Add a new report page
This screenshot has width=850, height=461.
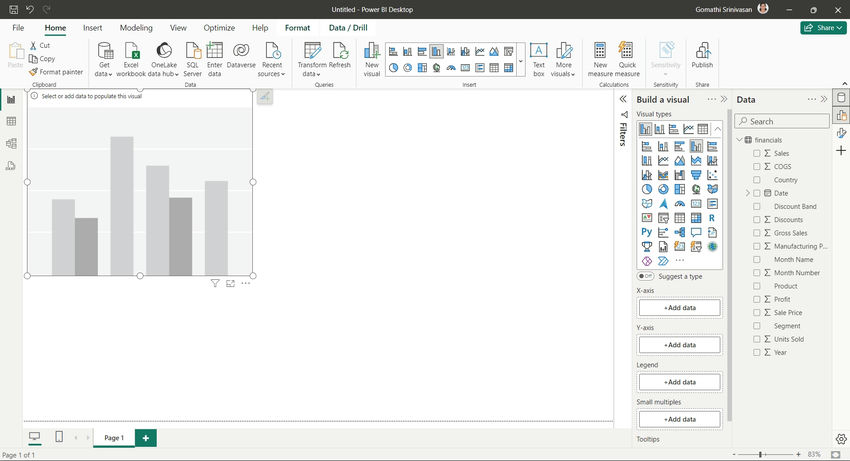[146, 438]
